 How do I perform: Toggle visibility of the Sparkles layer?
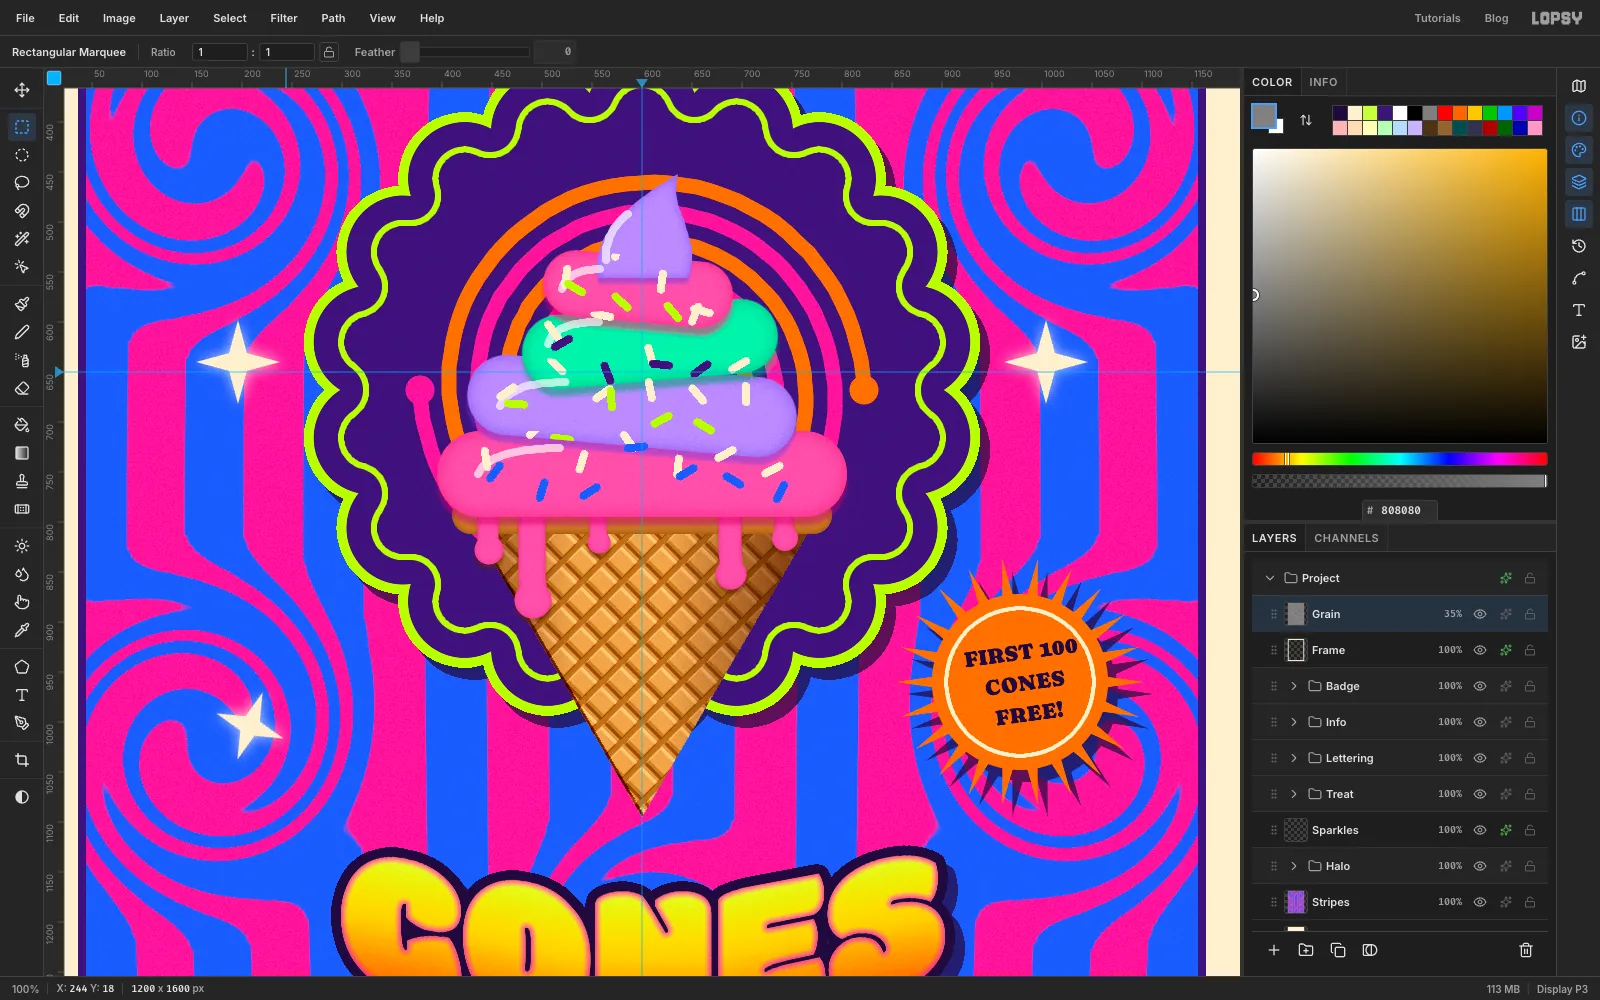click(1480, 830)
